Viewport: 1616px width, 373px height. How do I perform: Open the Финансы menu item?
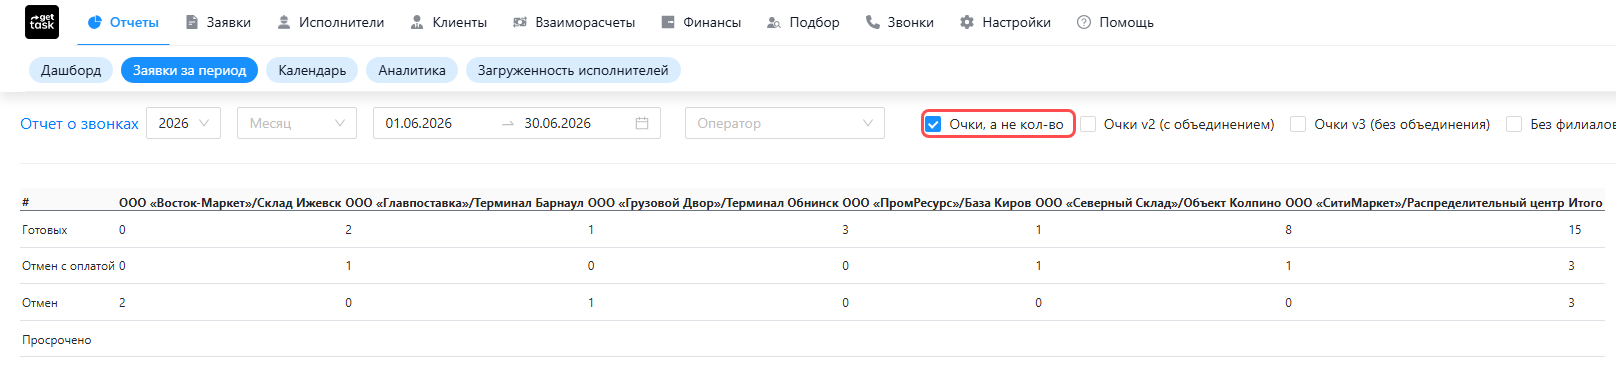click(701, 22)
